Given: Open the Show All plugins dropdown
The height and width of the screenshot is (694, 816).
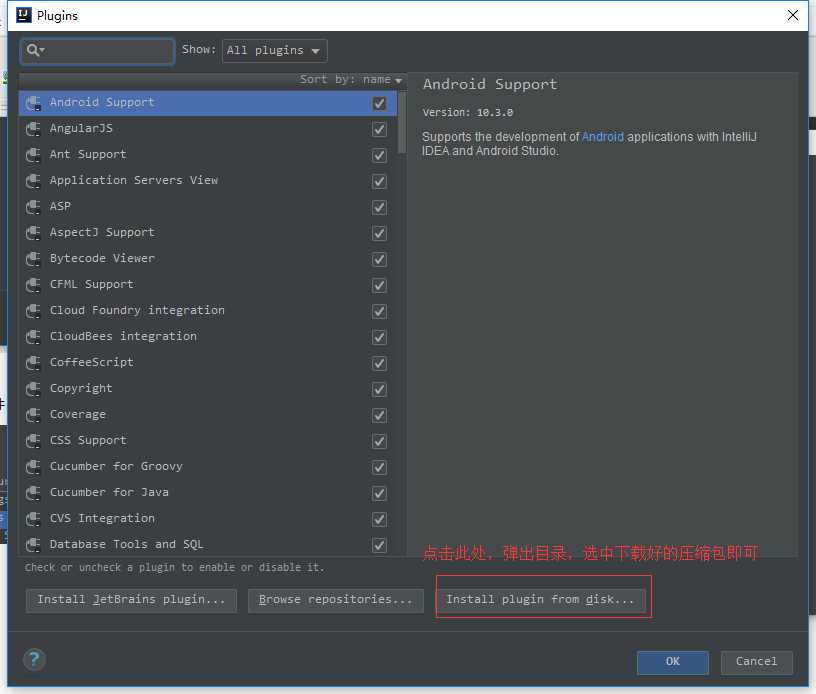Looking at the screenshot, I should 274,50.
